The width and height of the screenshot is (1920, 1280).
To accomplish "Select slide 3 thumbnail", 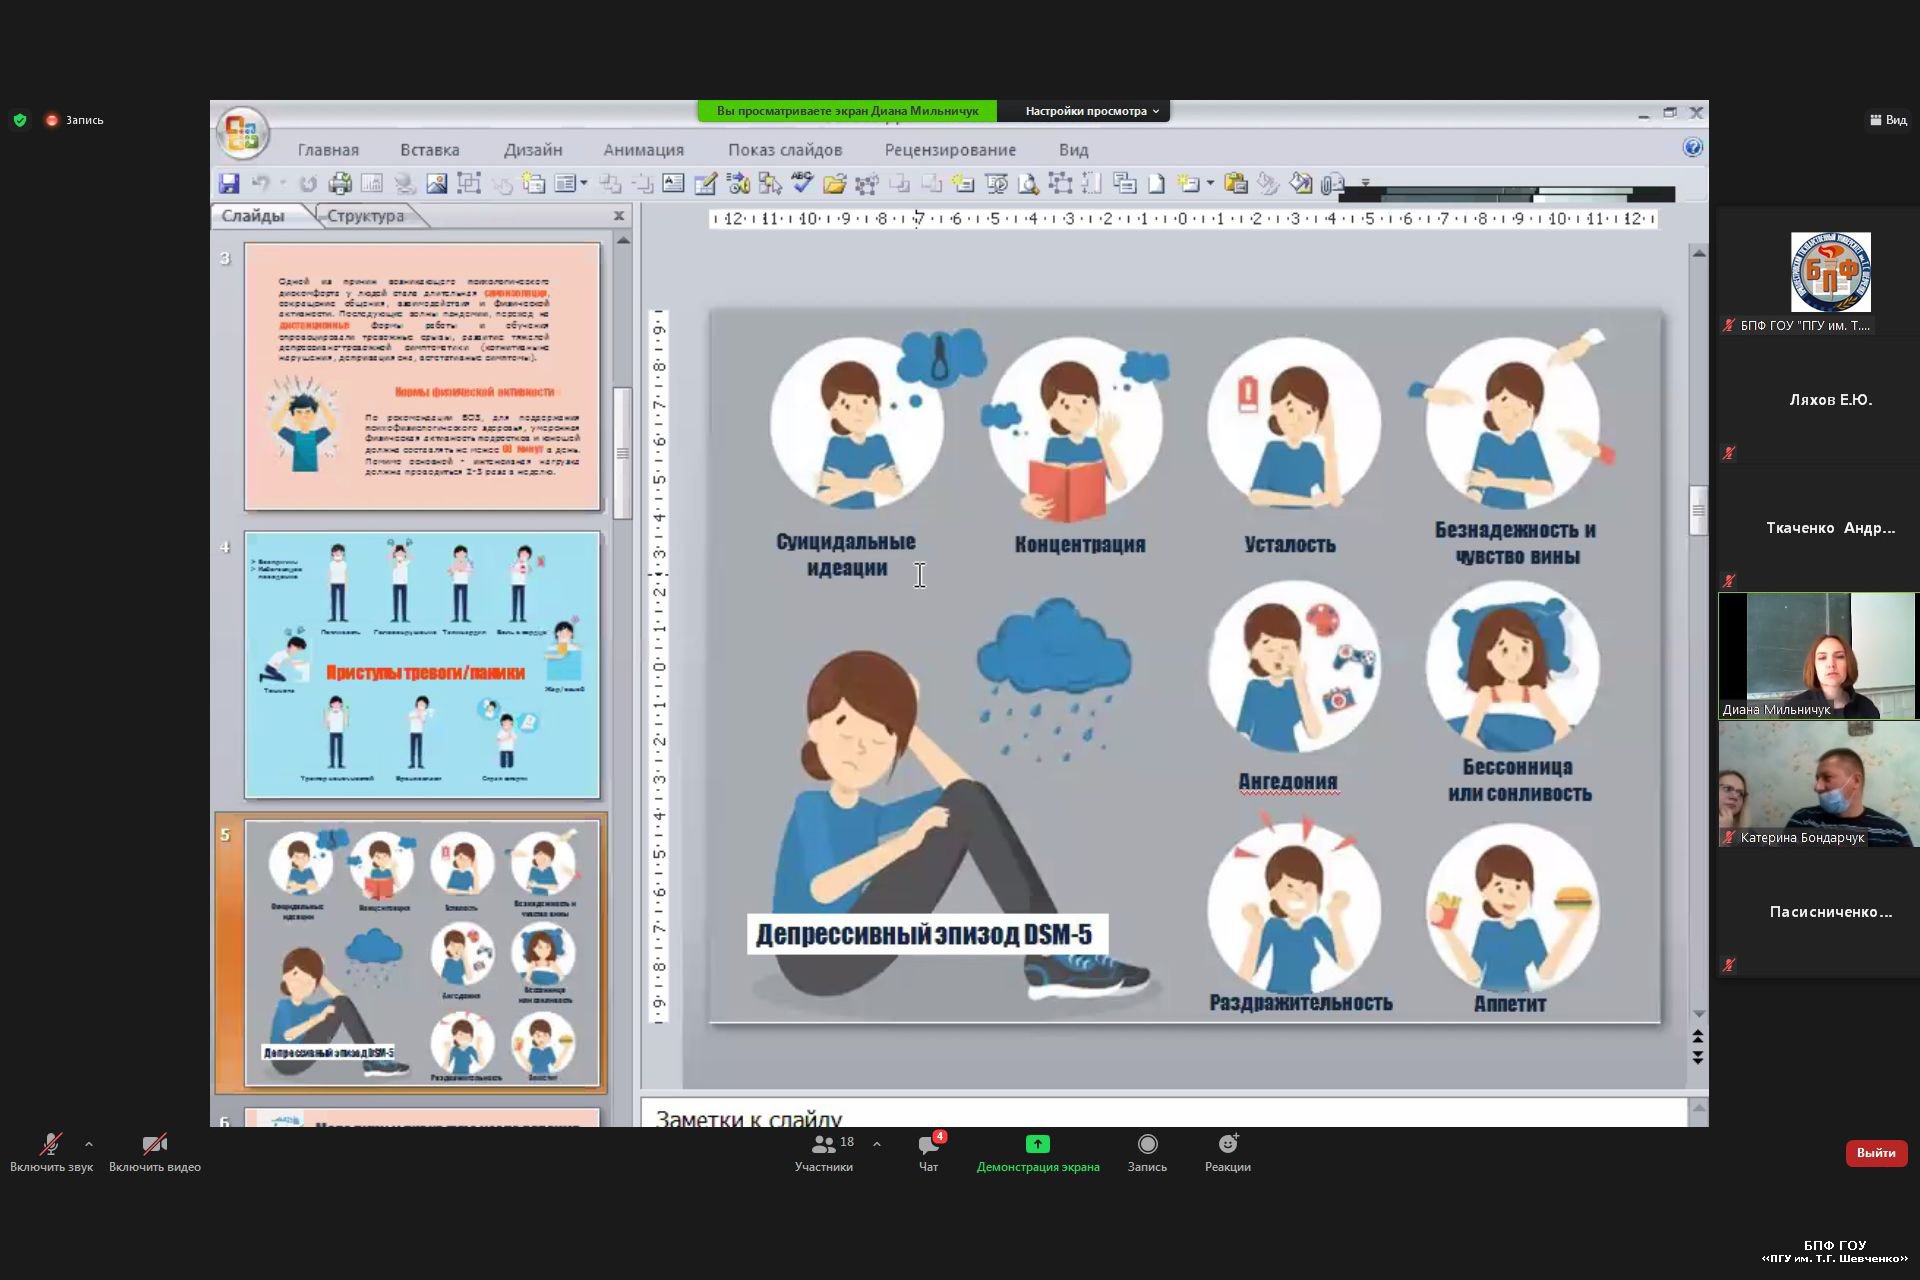I will coord(422,377).
